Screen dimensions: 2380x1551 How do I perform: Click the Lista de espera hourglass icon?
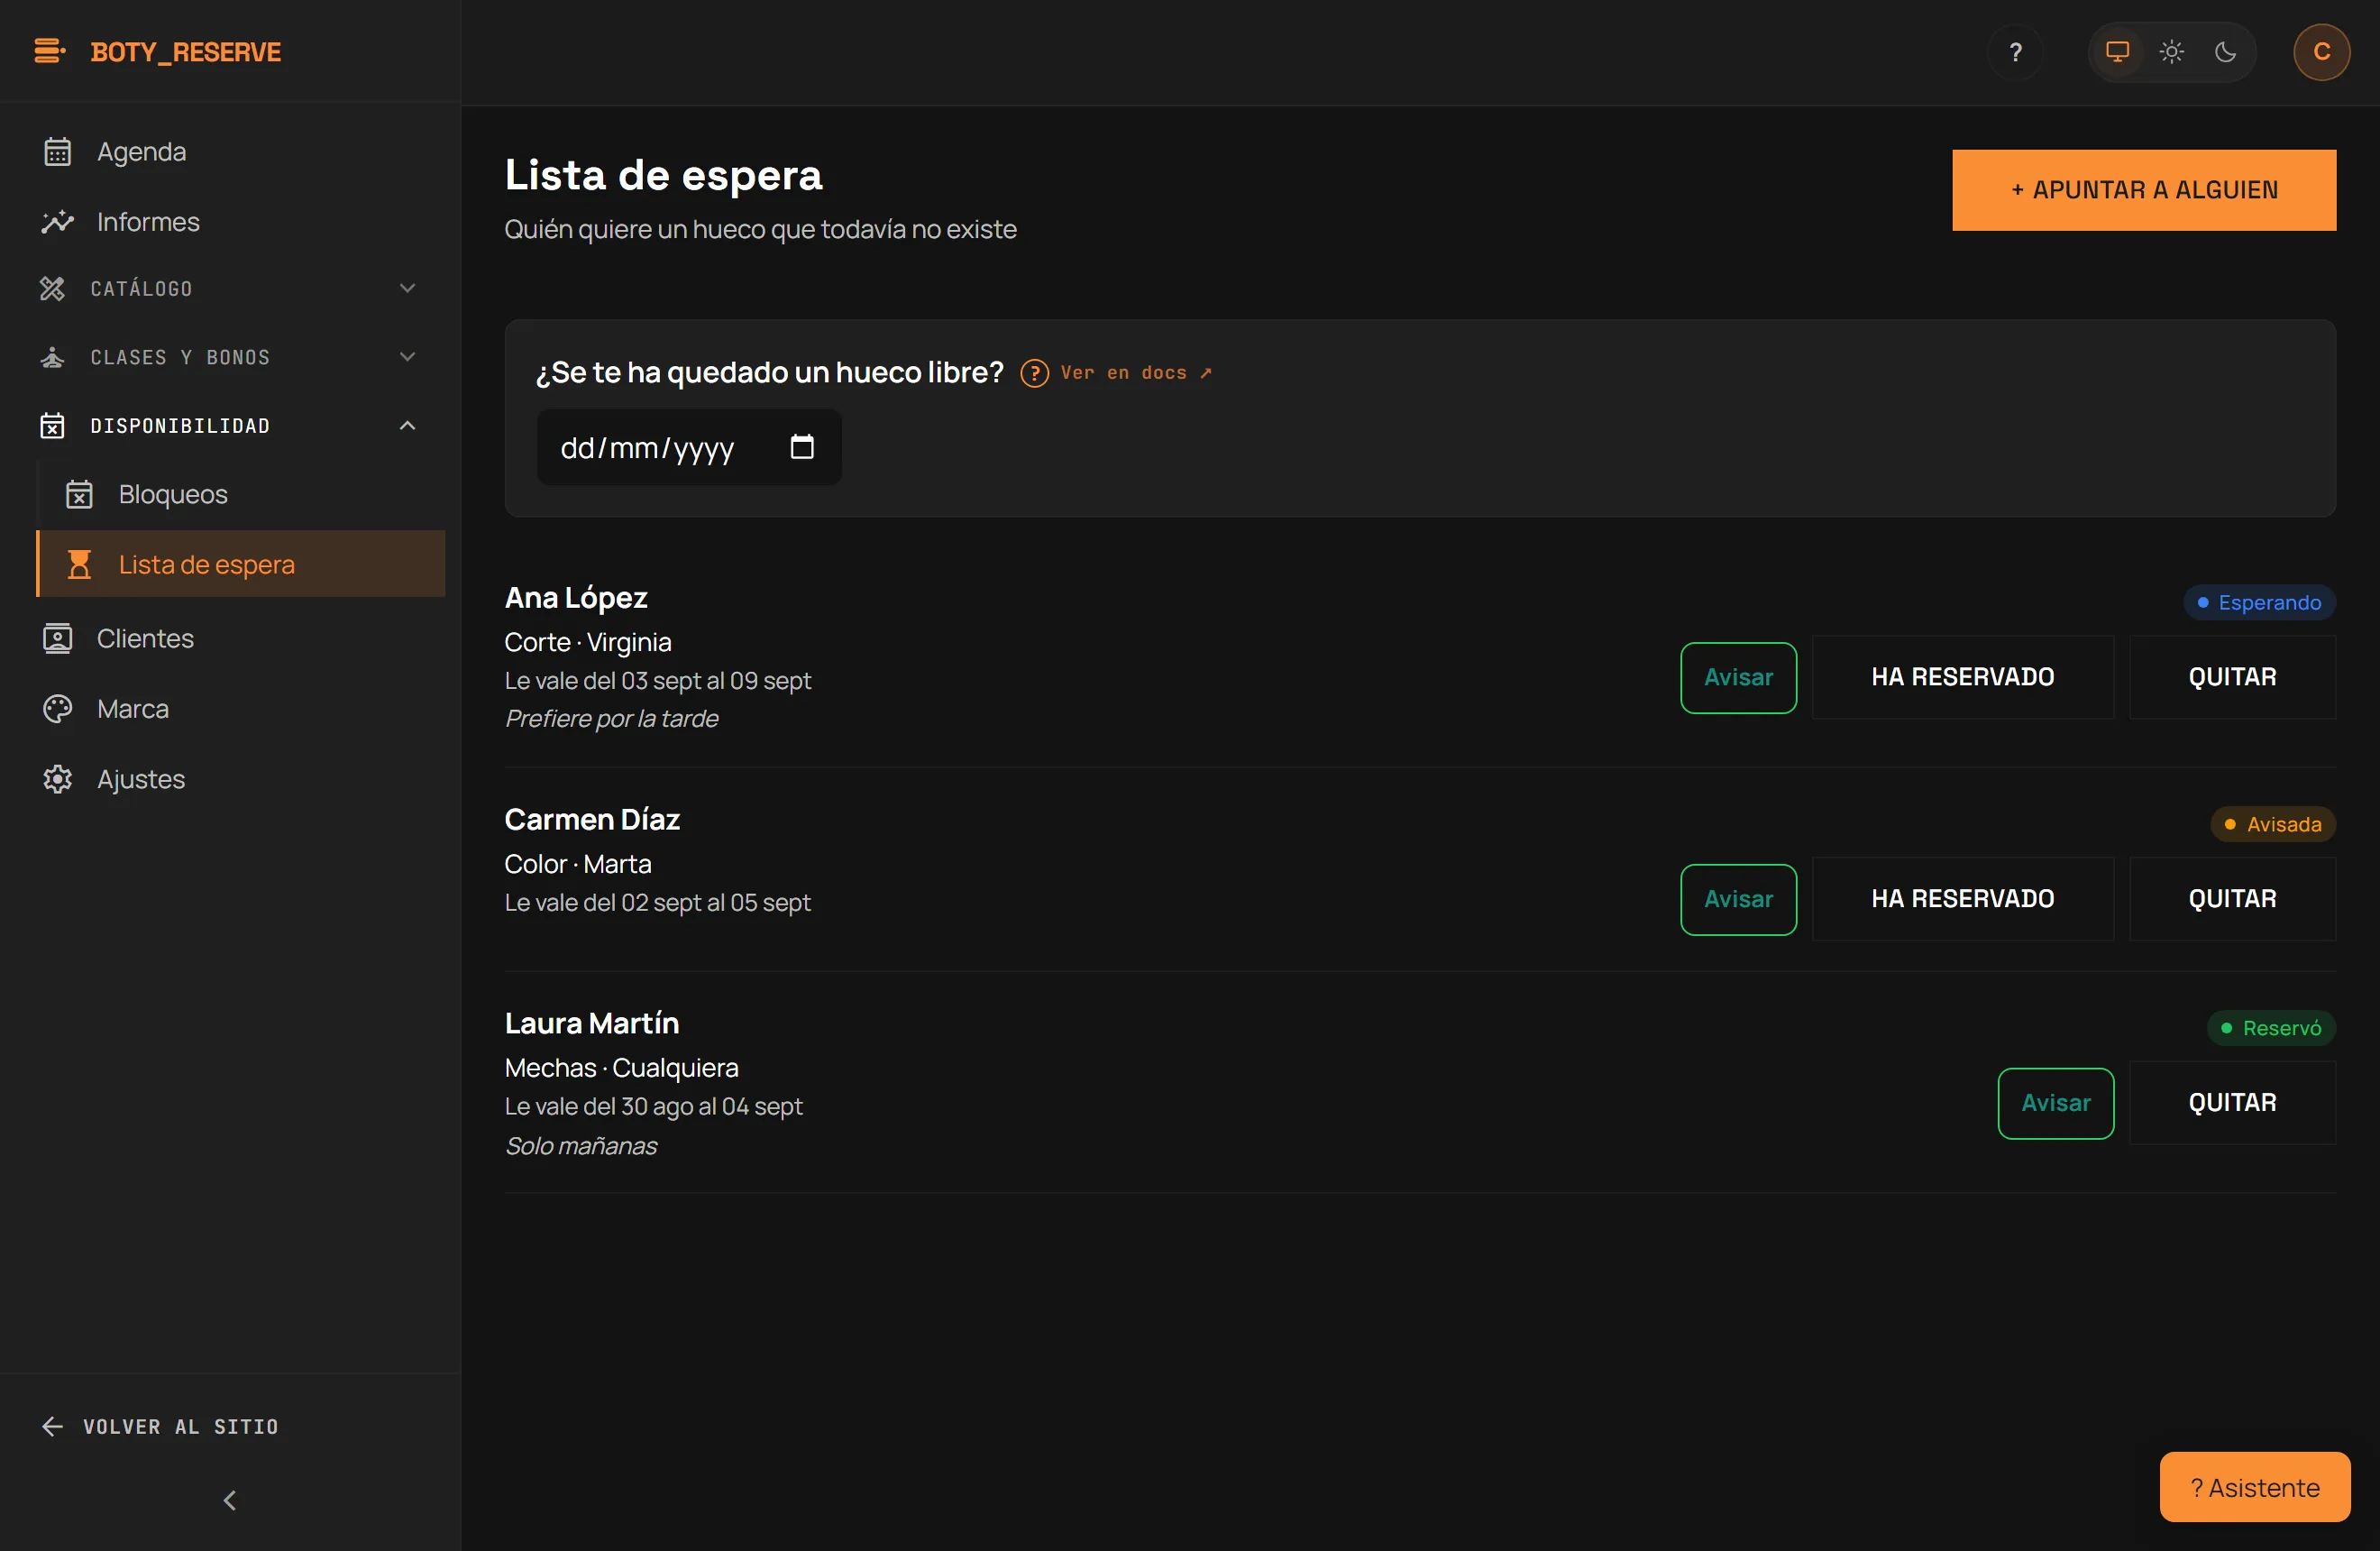pos(79,564)
